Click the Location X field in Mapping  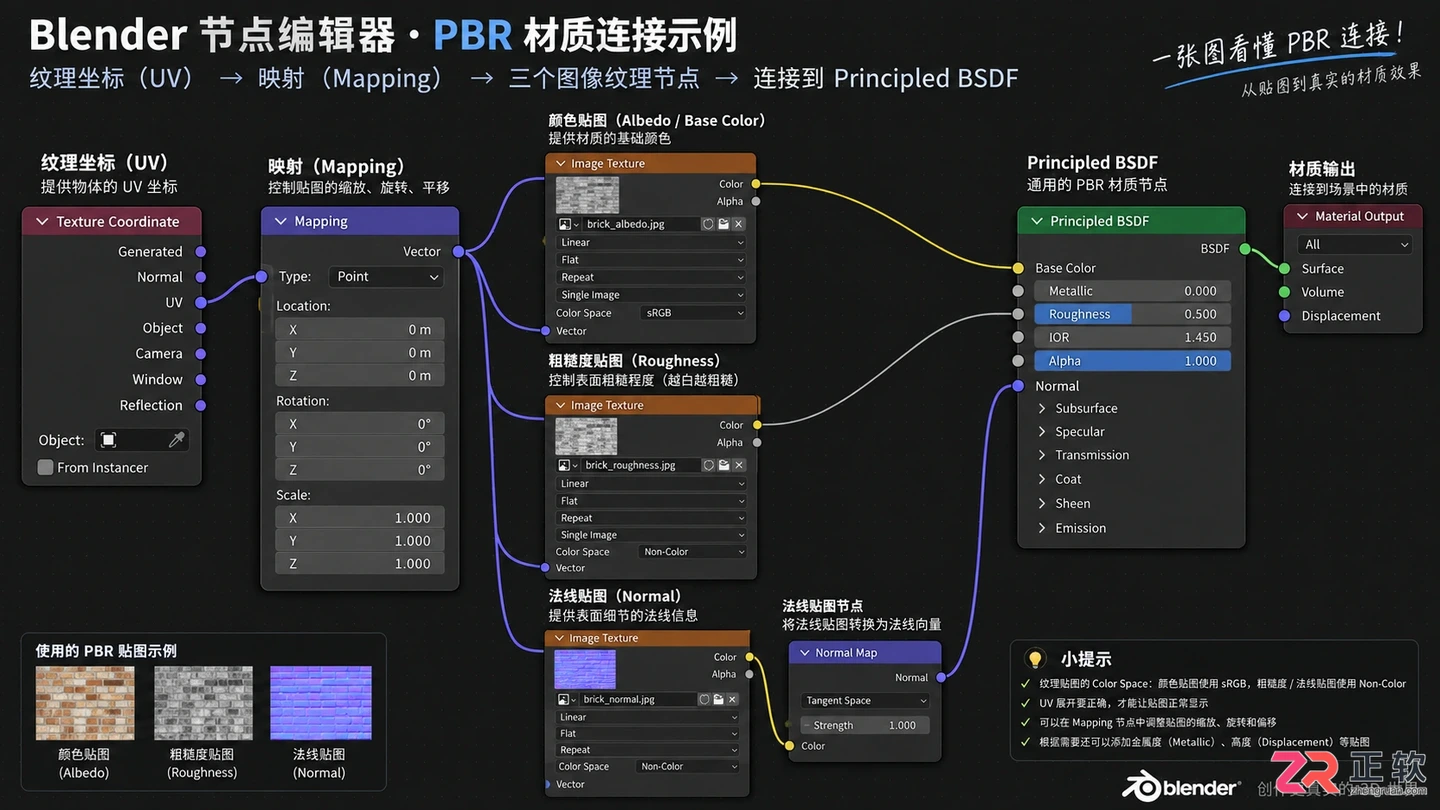click(360, 330)
